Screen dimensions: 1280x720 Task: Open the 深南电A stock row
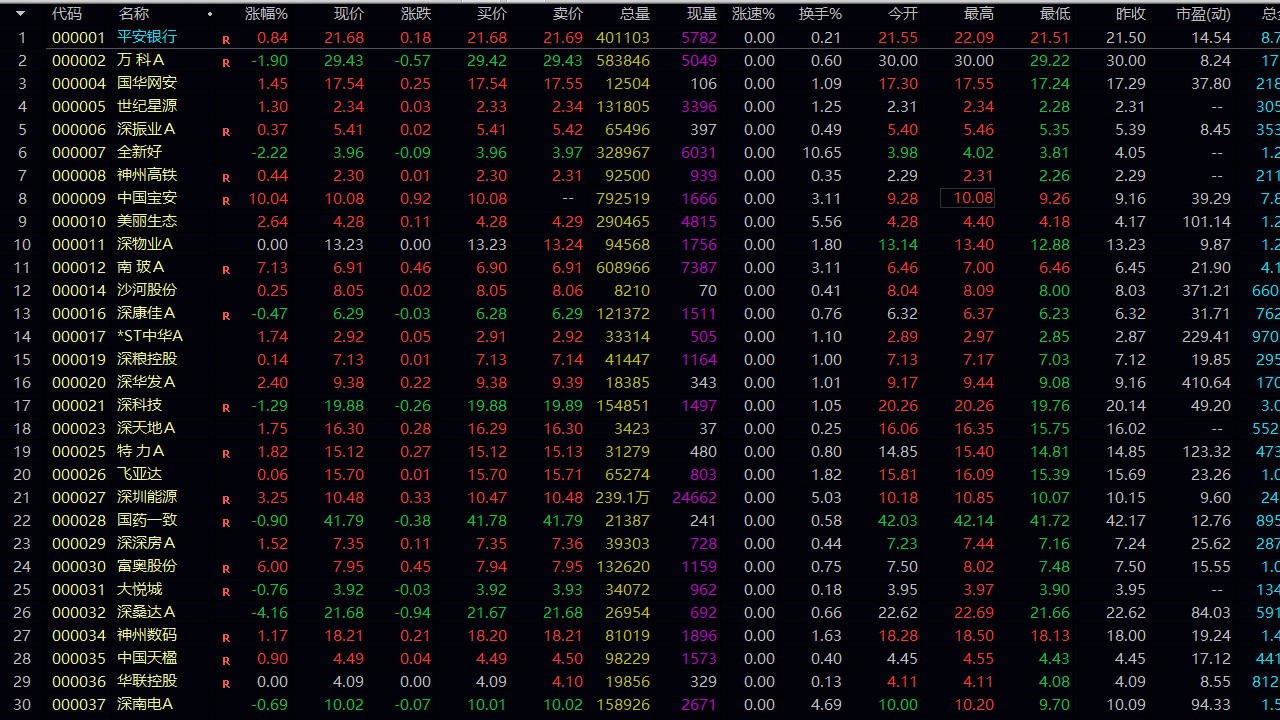(146, 704)
